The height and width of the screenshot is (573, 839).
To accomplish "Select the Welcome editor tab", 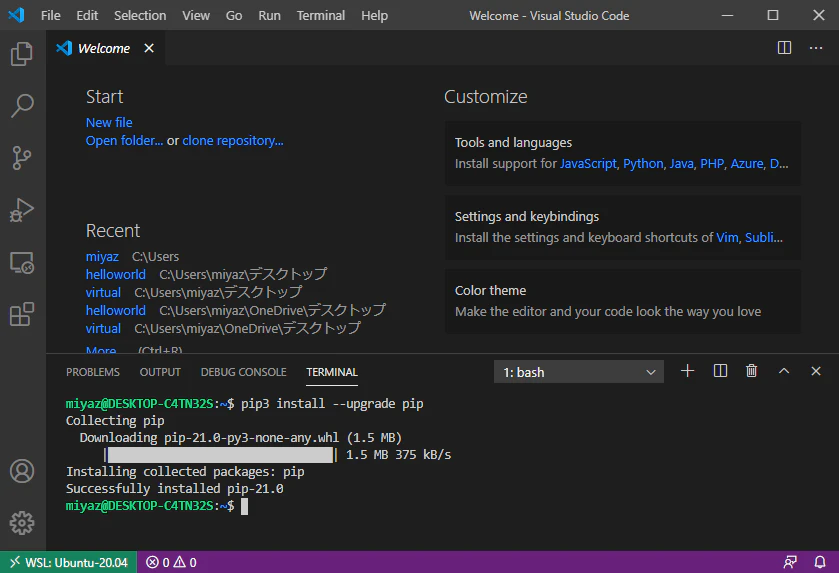I will 103,48.
